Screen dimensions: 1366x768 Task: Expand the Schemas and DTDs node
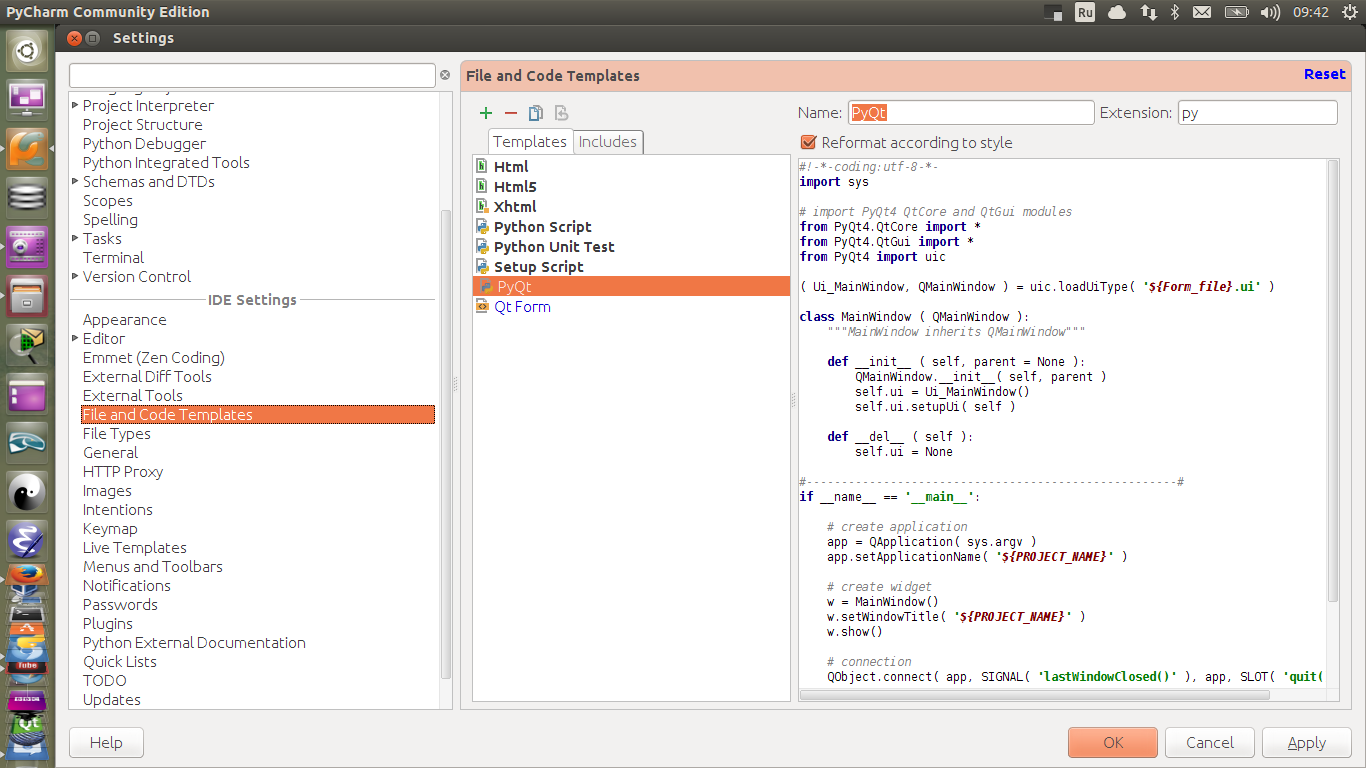point(75,182)
